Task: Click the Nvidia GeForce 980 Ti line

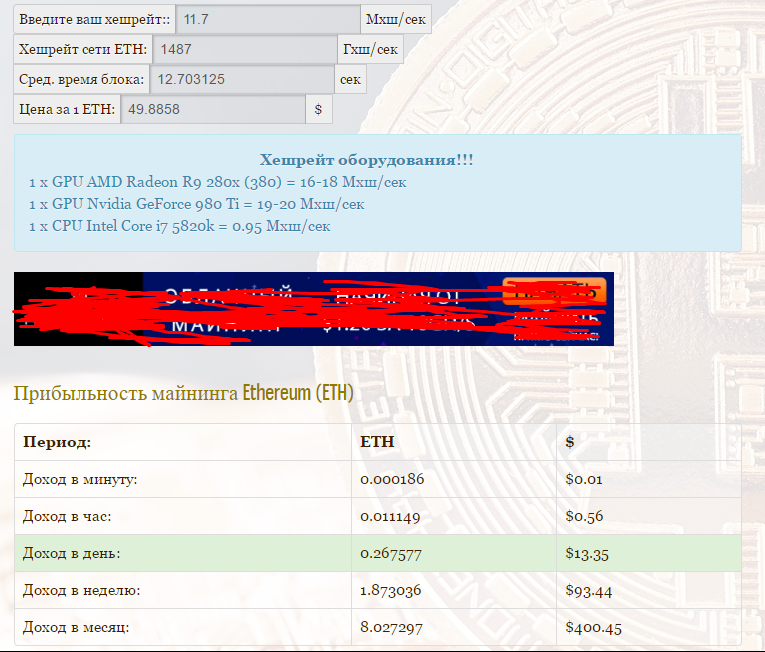Action: pos(197,204)
